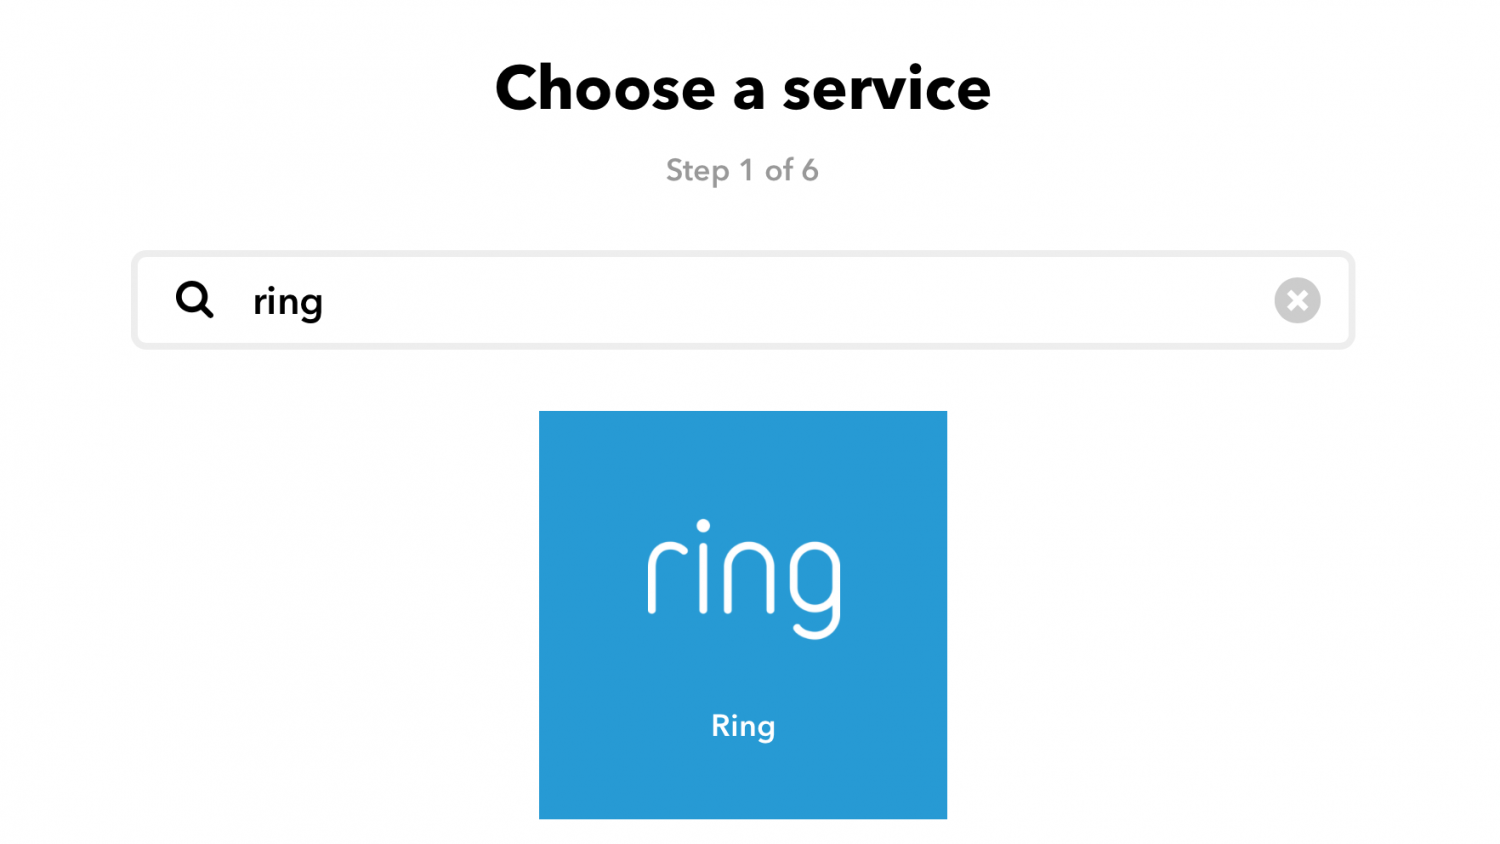1500x844 pixels.
Task: Clear the search query with the X button
Action: [x=1297, y=300]
